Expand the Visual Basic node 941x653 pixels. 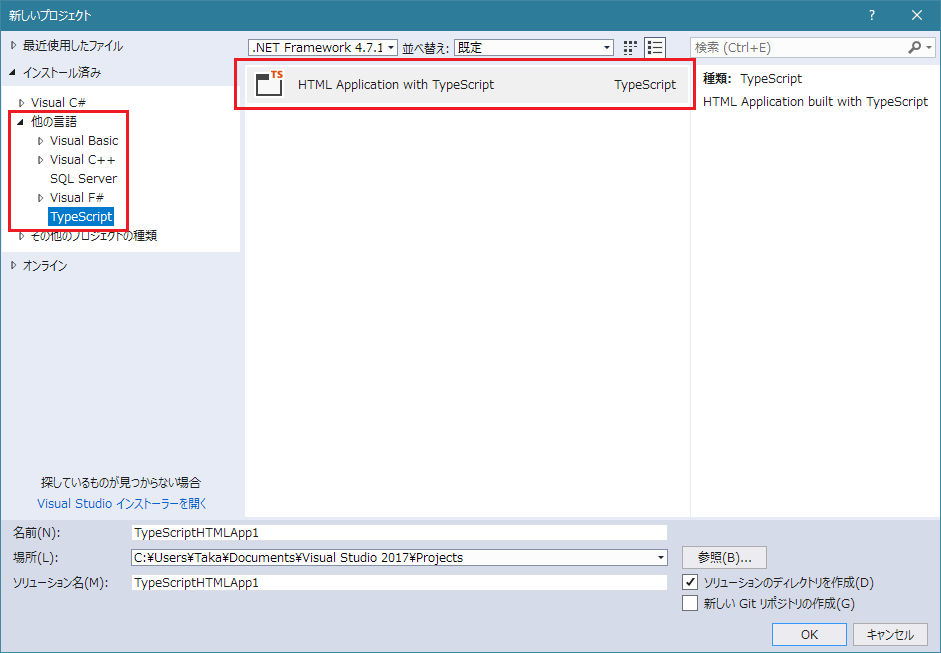tap(41, 141)
